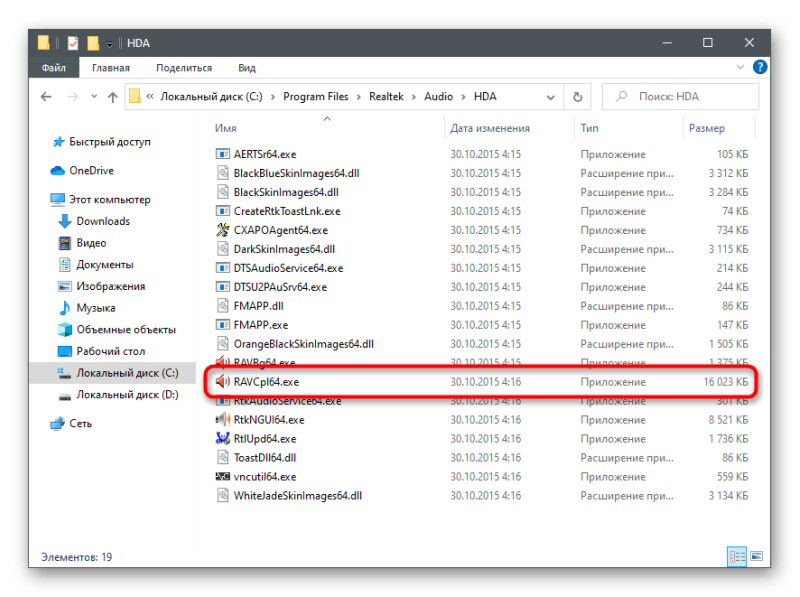Select the file BlackSkinImages64.dll

(x=286, y=192)
